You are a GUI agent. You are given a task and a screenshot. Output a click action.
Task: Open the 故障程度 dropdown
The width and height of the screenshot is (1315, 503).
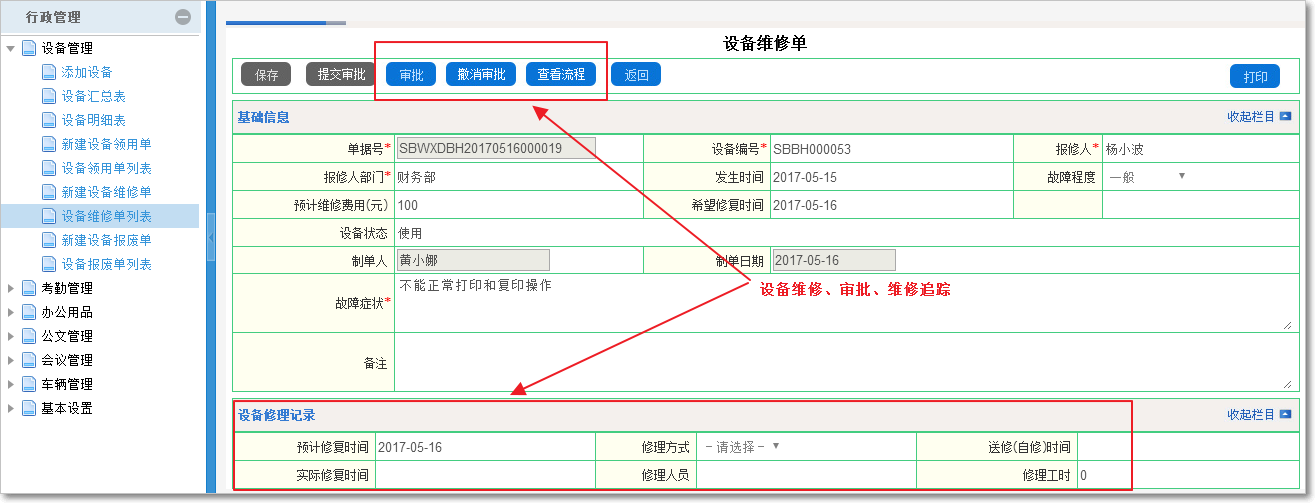(1147, 177)
